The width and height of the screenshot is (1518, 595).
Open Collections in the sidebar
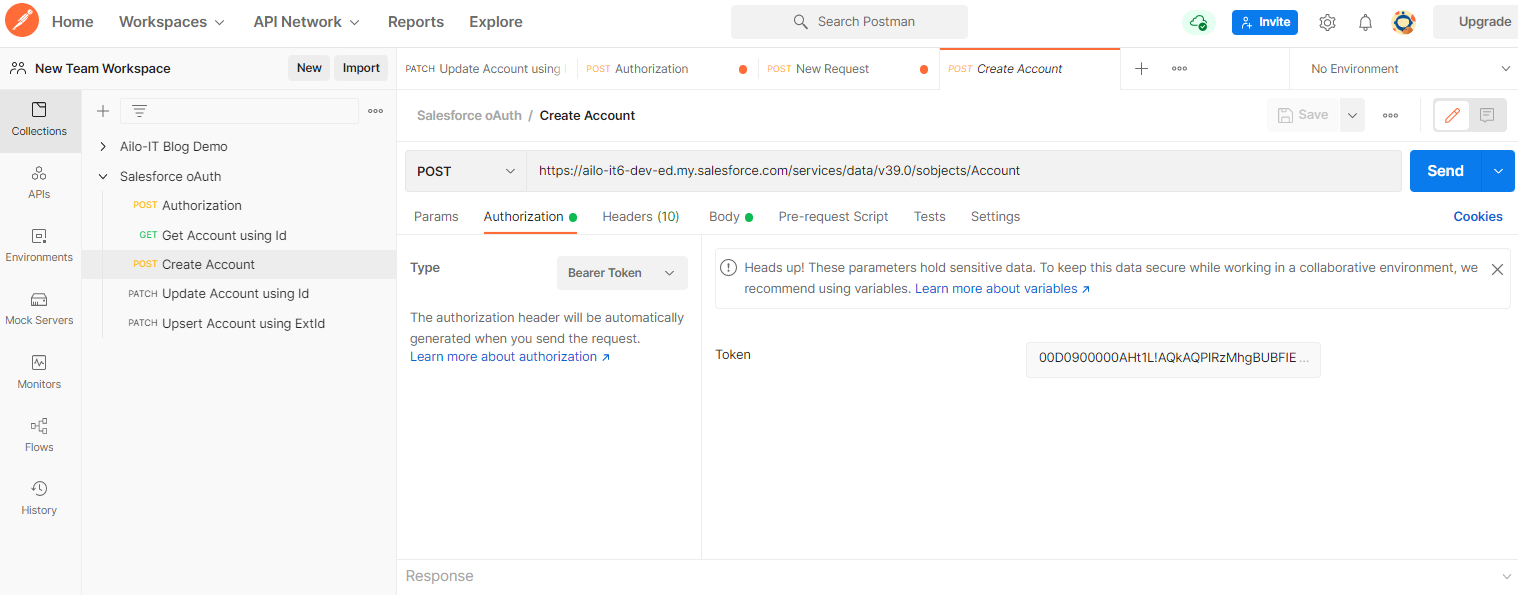40,120
